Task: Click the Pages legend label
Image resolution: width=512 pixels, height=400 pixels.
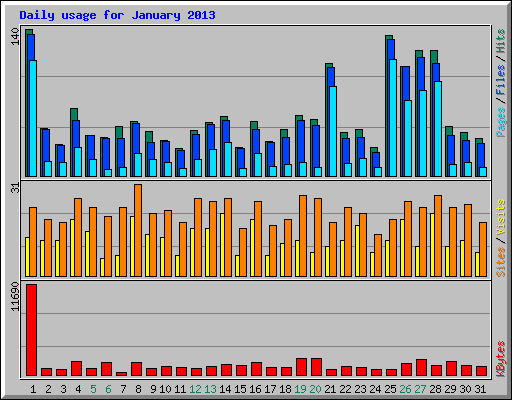Action: (501, 122)
